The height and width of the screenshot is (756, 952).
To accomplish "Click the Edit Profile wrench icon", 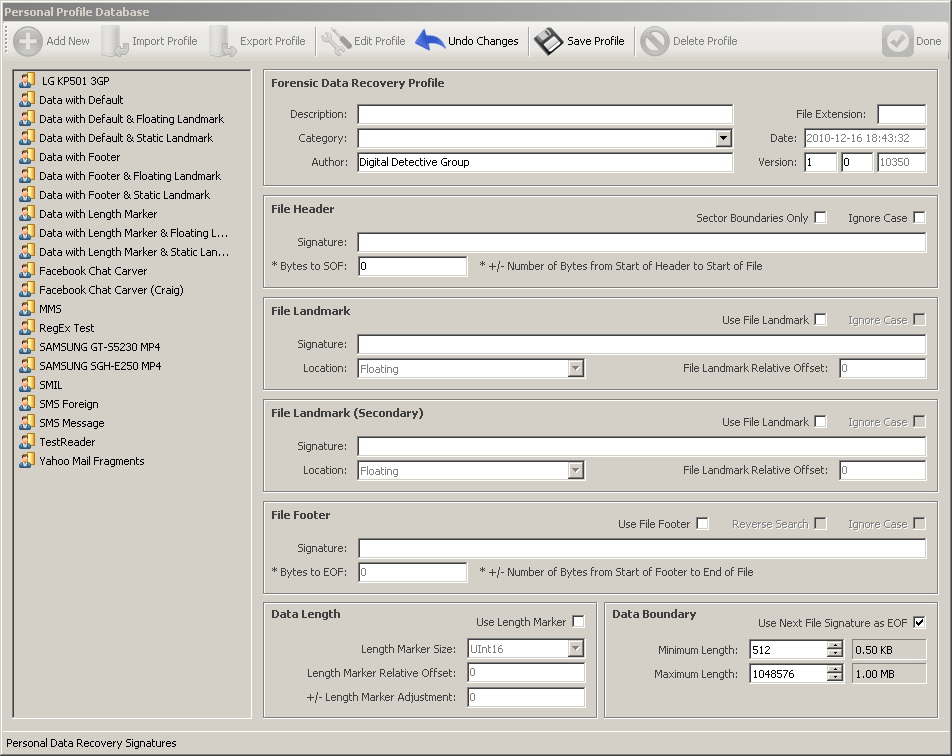I will pyautogui.click(x=336, y=41).
